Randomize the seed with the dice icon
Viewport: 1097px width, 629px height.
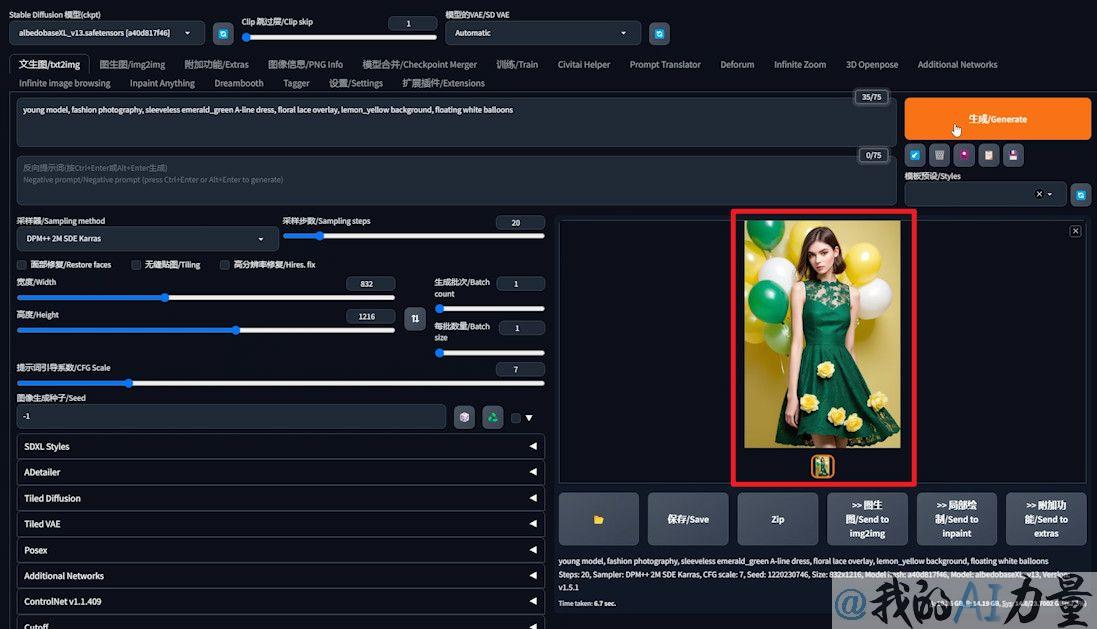tap(464, 417)
